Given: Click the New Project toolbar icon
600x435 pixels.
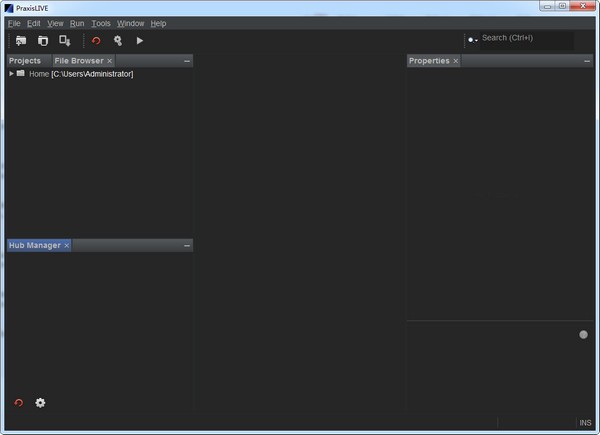Looking at the screenshot, I should (x=21, y=41).
